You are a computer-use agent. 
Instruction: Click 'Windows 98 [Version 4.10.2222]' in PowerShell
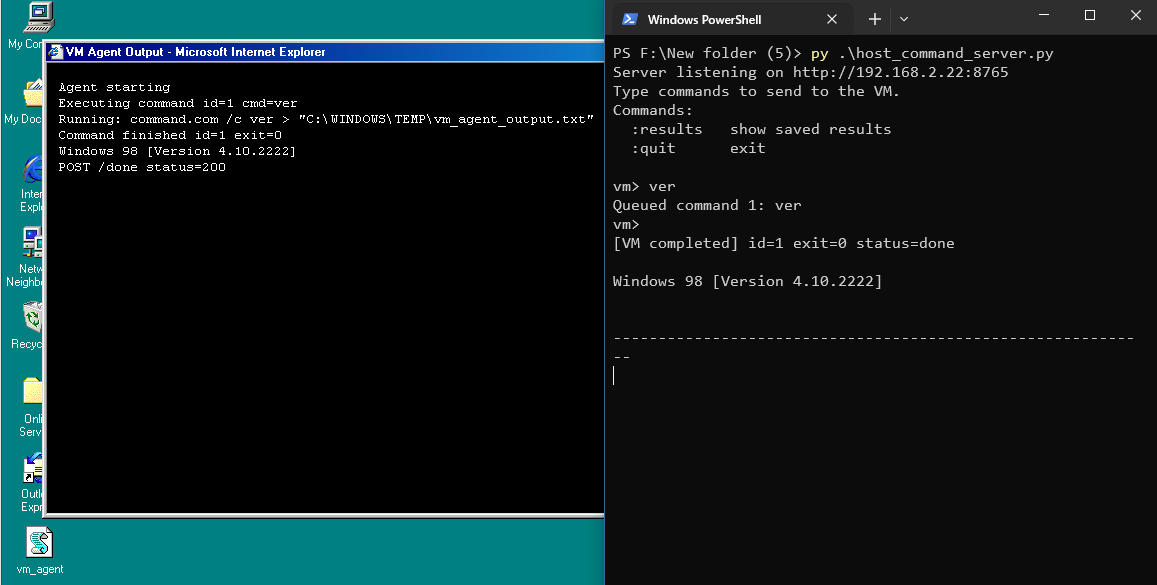pos(747,281)
